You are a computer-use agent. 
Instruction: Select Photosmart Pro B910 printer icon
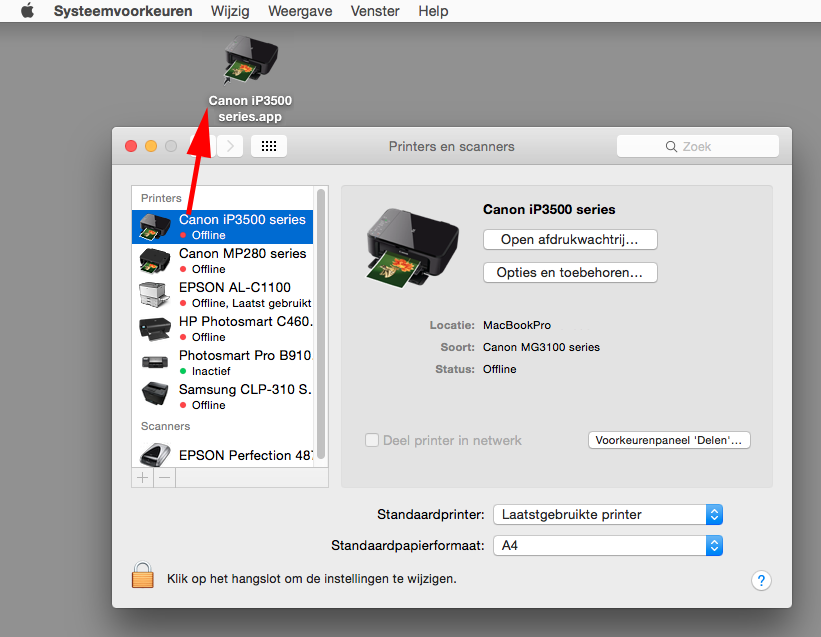point(155,362)
